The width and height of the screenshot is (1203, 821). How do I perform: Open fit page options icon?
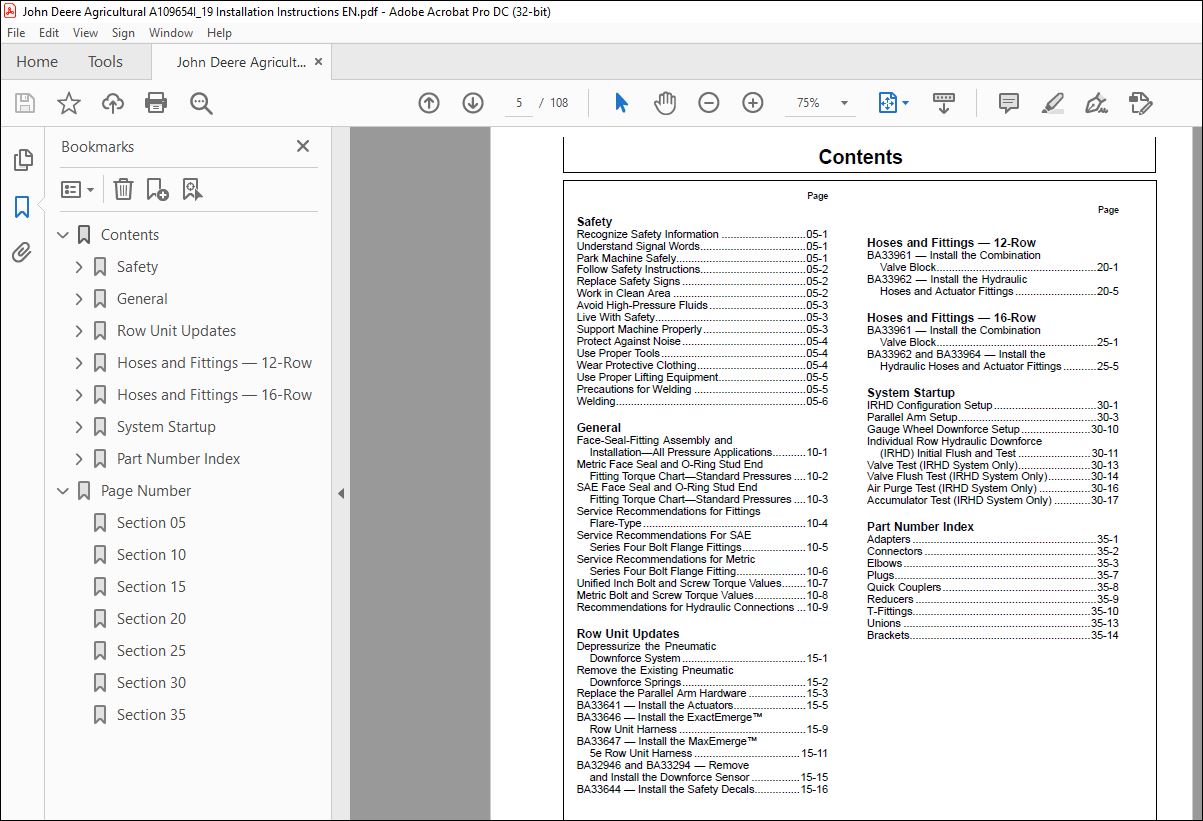[893, 103]
